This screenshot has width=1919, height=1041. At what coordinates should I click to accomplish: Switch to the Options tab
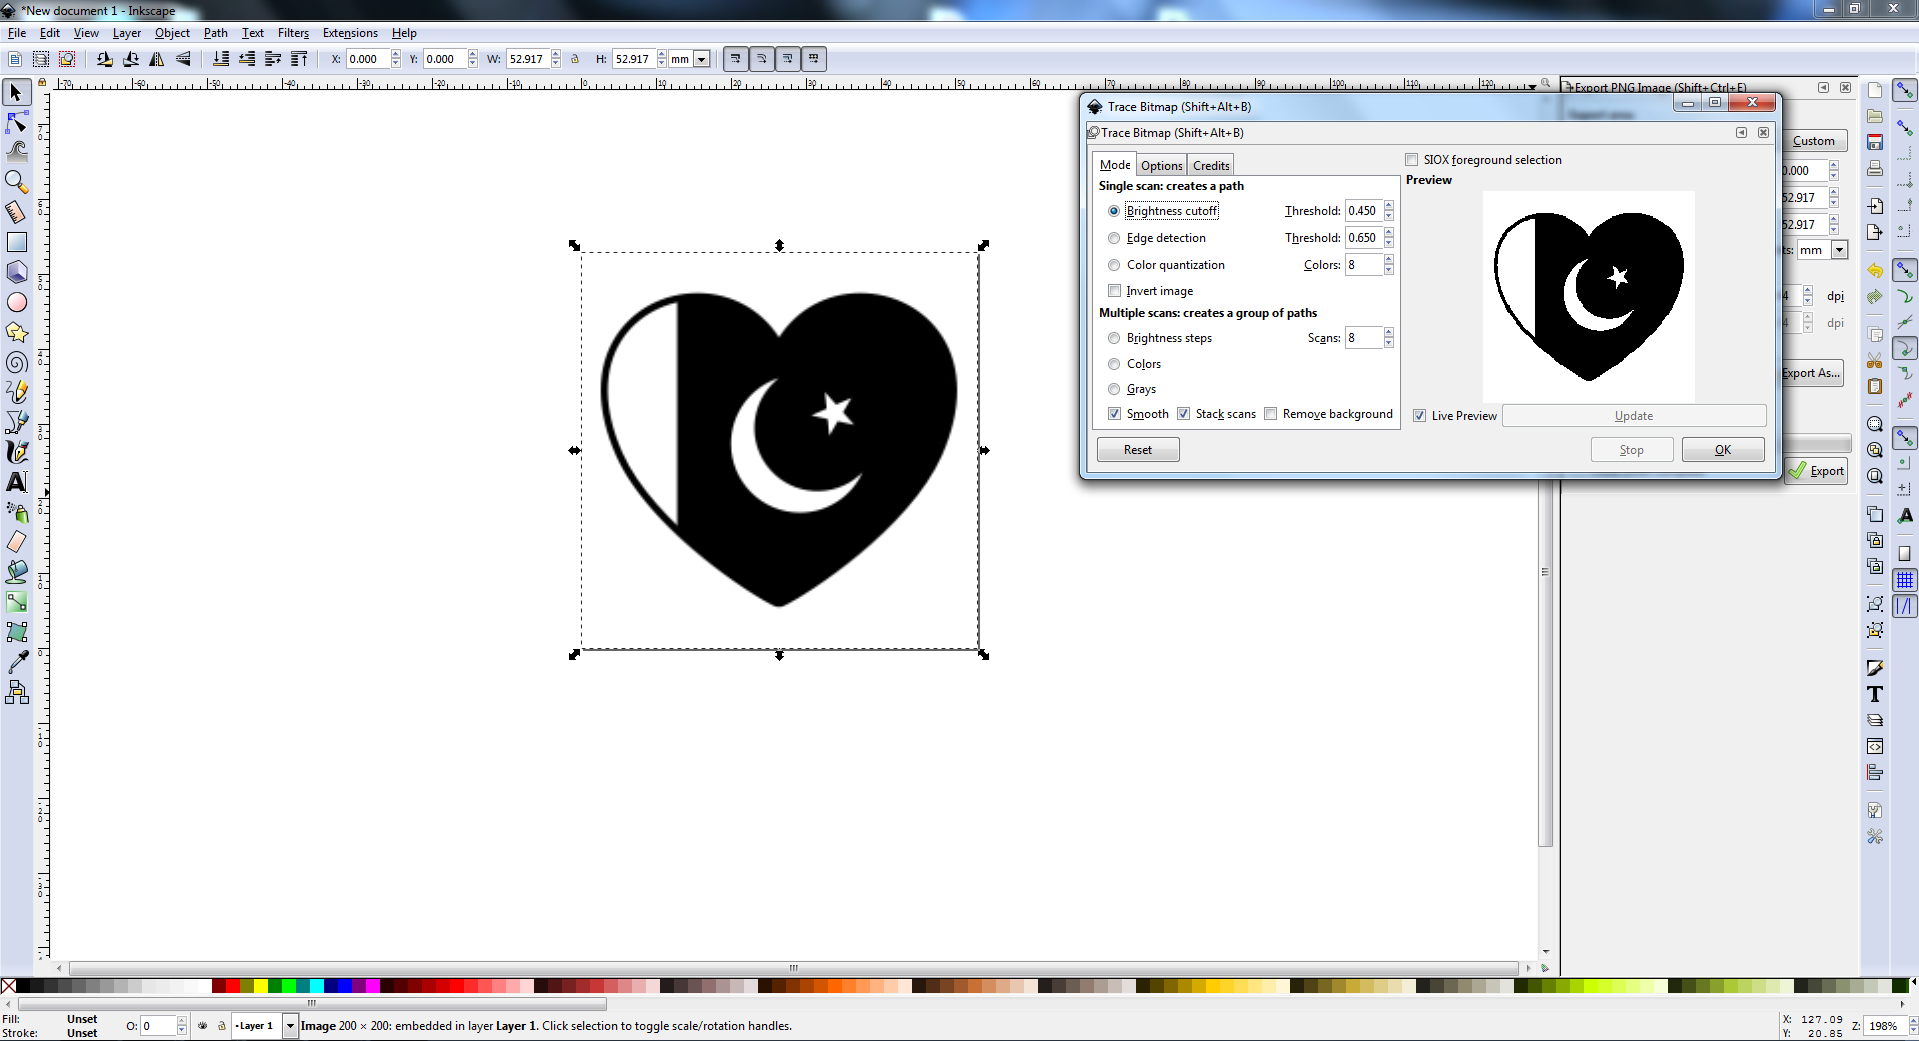pos(1162,166)
